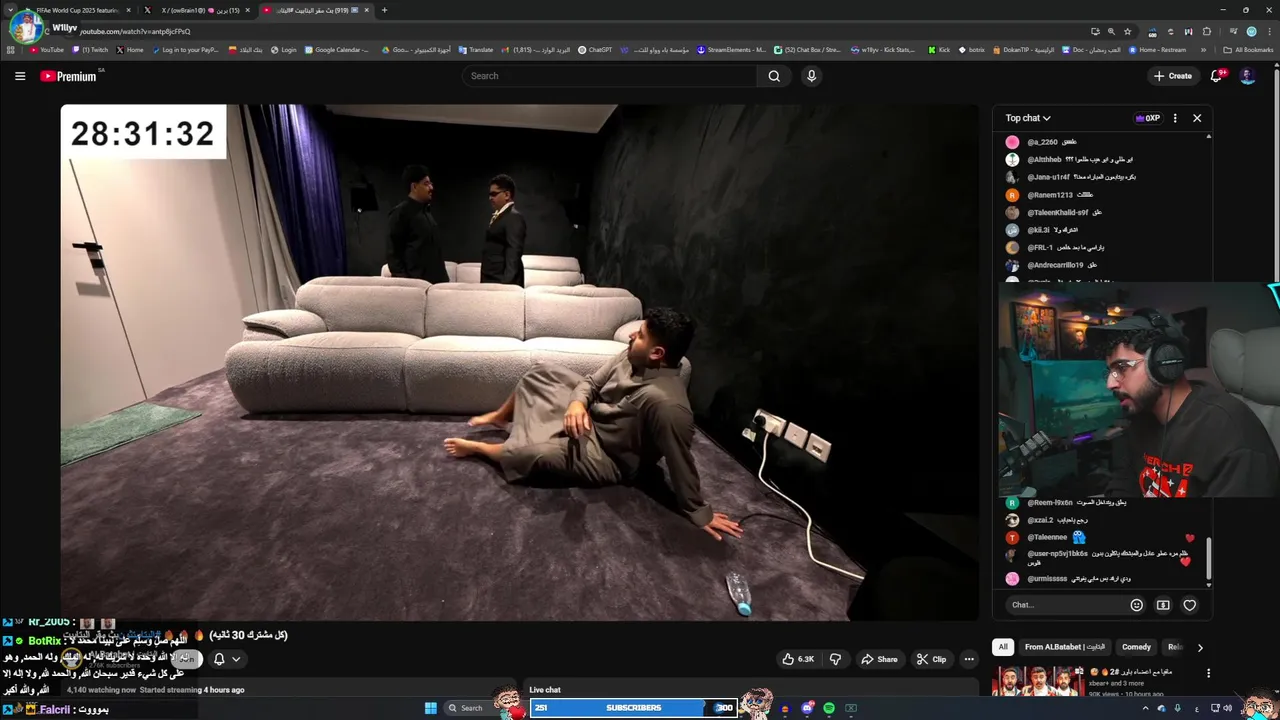
Task: Open emoji picker in chat box
Action: click(1136, 605)
